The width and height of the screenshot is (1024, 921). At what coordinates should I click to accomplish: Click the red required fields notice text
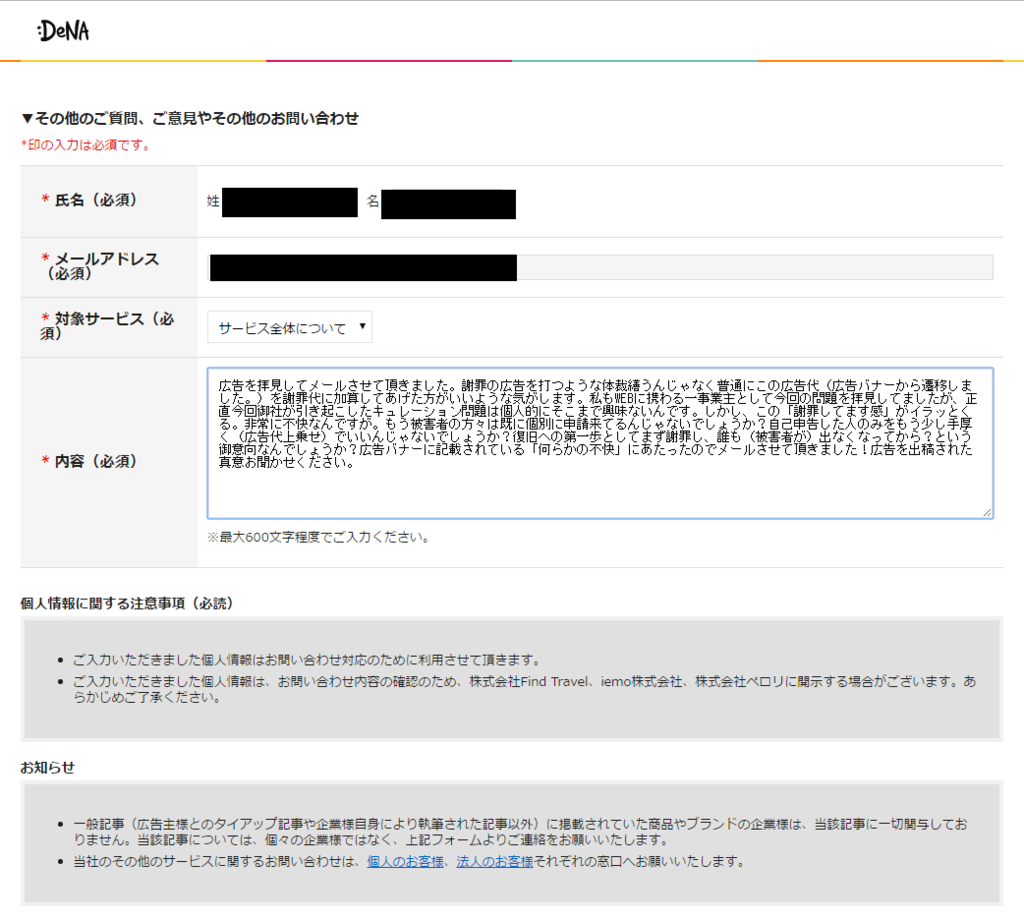click(85, 144)
